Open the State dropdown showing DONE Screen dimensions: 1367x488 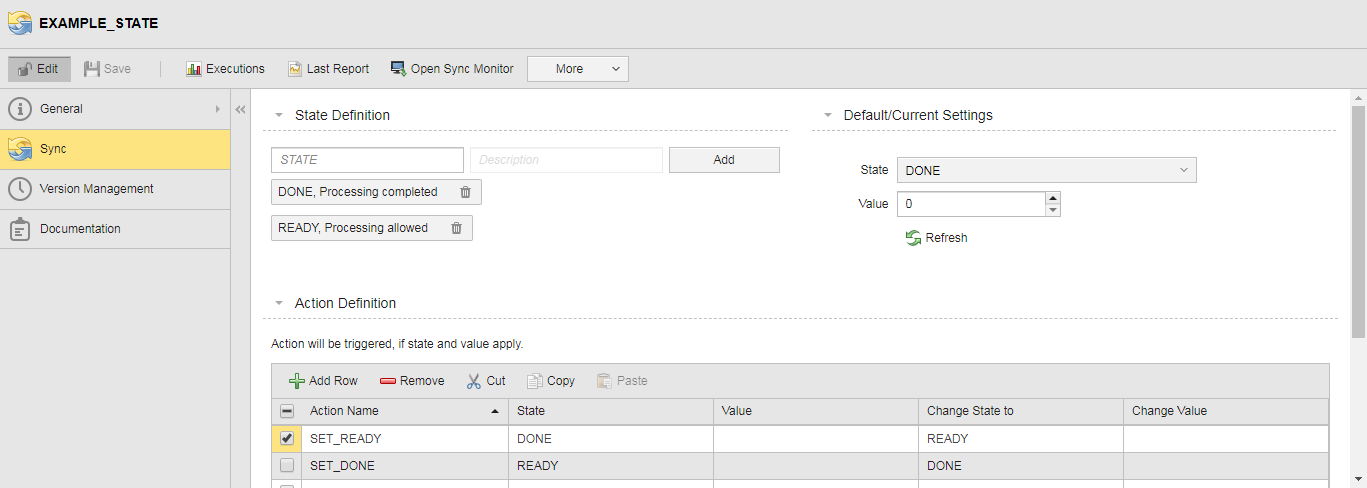(1046, 170)
